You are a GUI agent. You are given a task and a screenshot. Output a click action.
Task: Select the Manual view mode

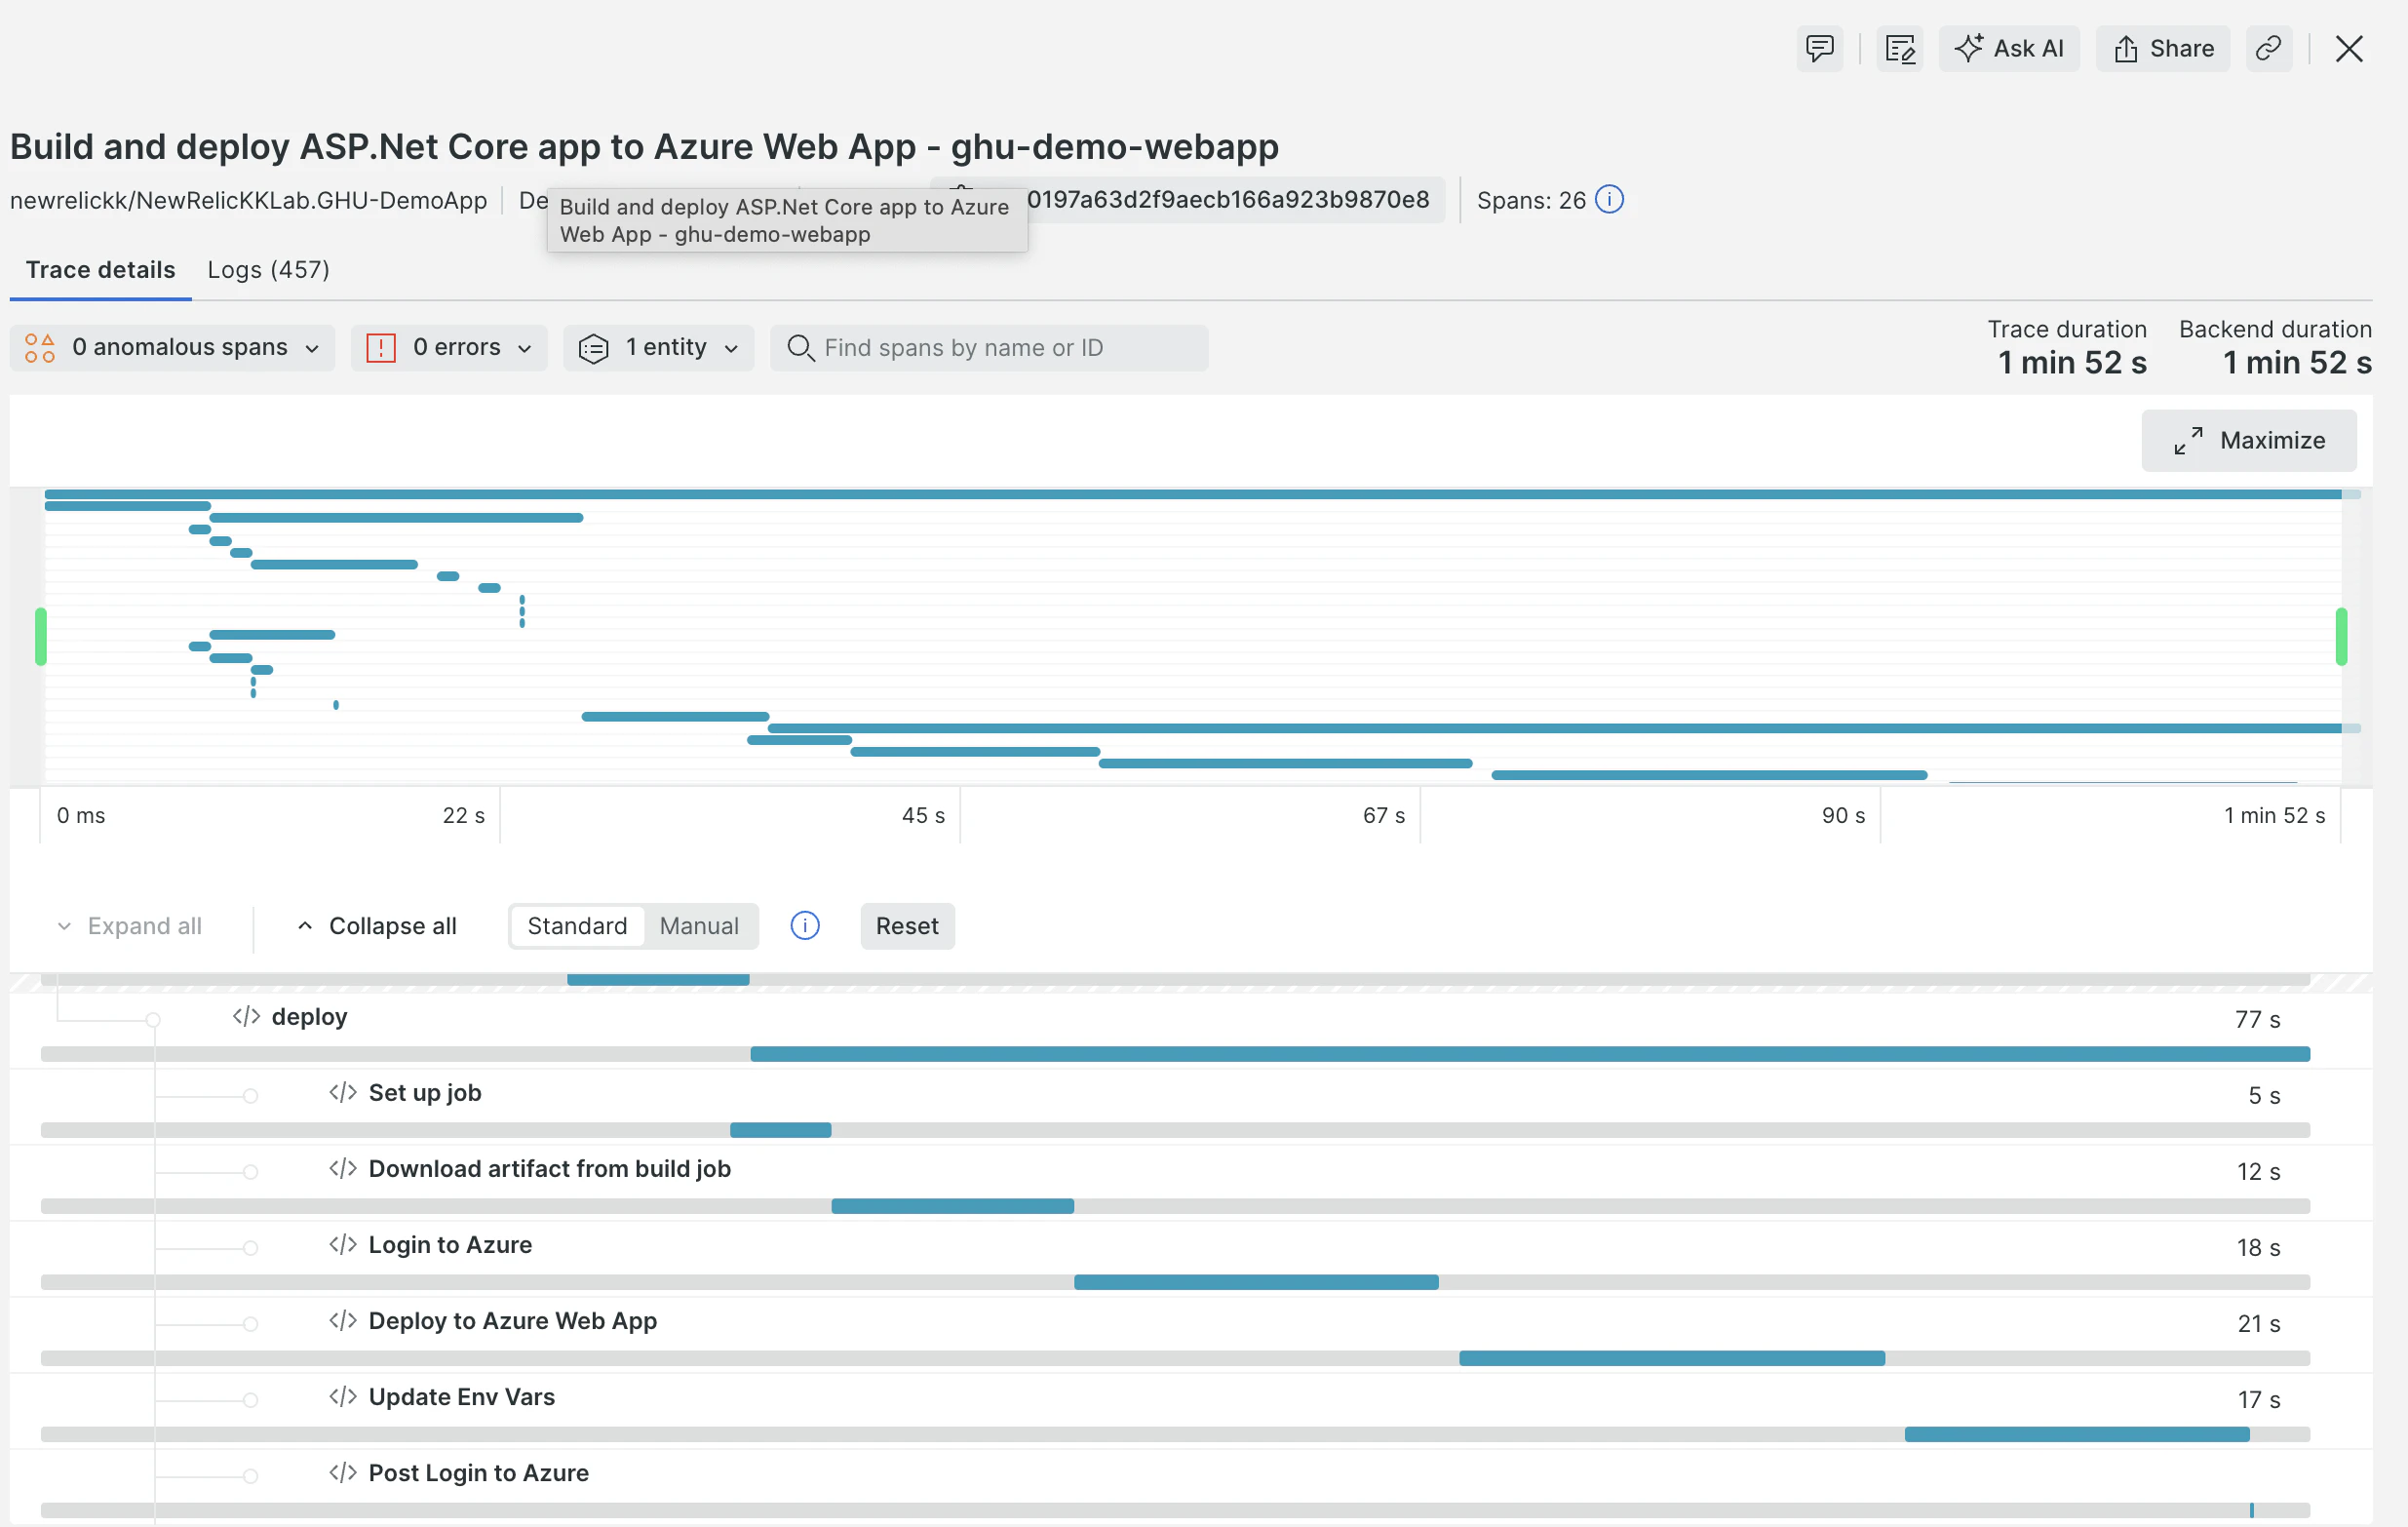click(699, 926)
